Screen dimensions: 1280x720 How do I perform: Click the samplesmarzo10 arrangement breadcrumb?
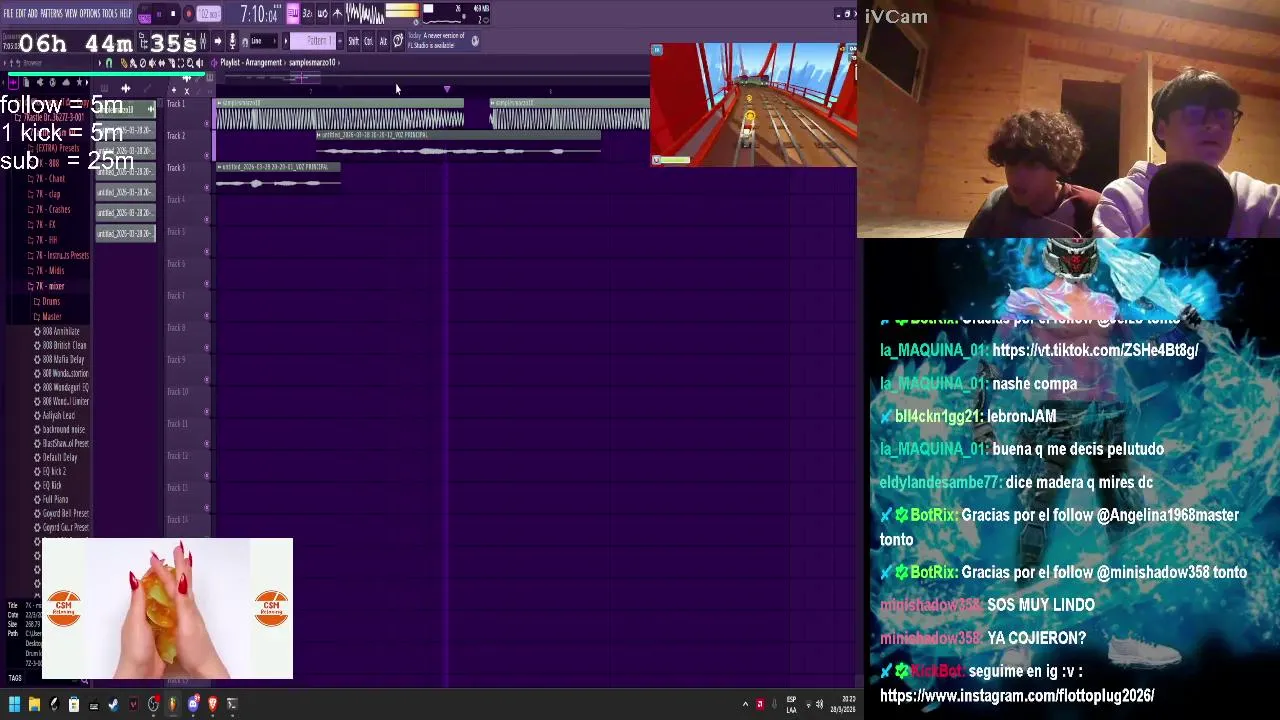pos(312,62)
